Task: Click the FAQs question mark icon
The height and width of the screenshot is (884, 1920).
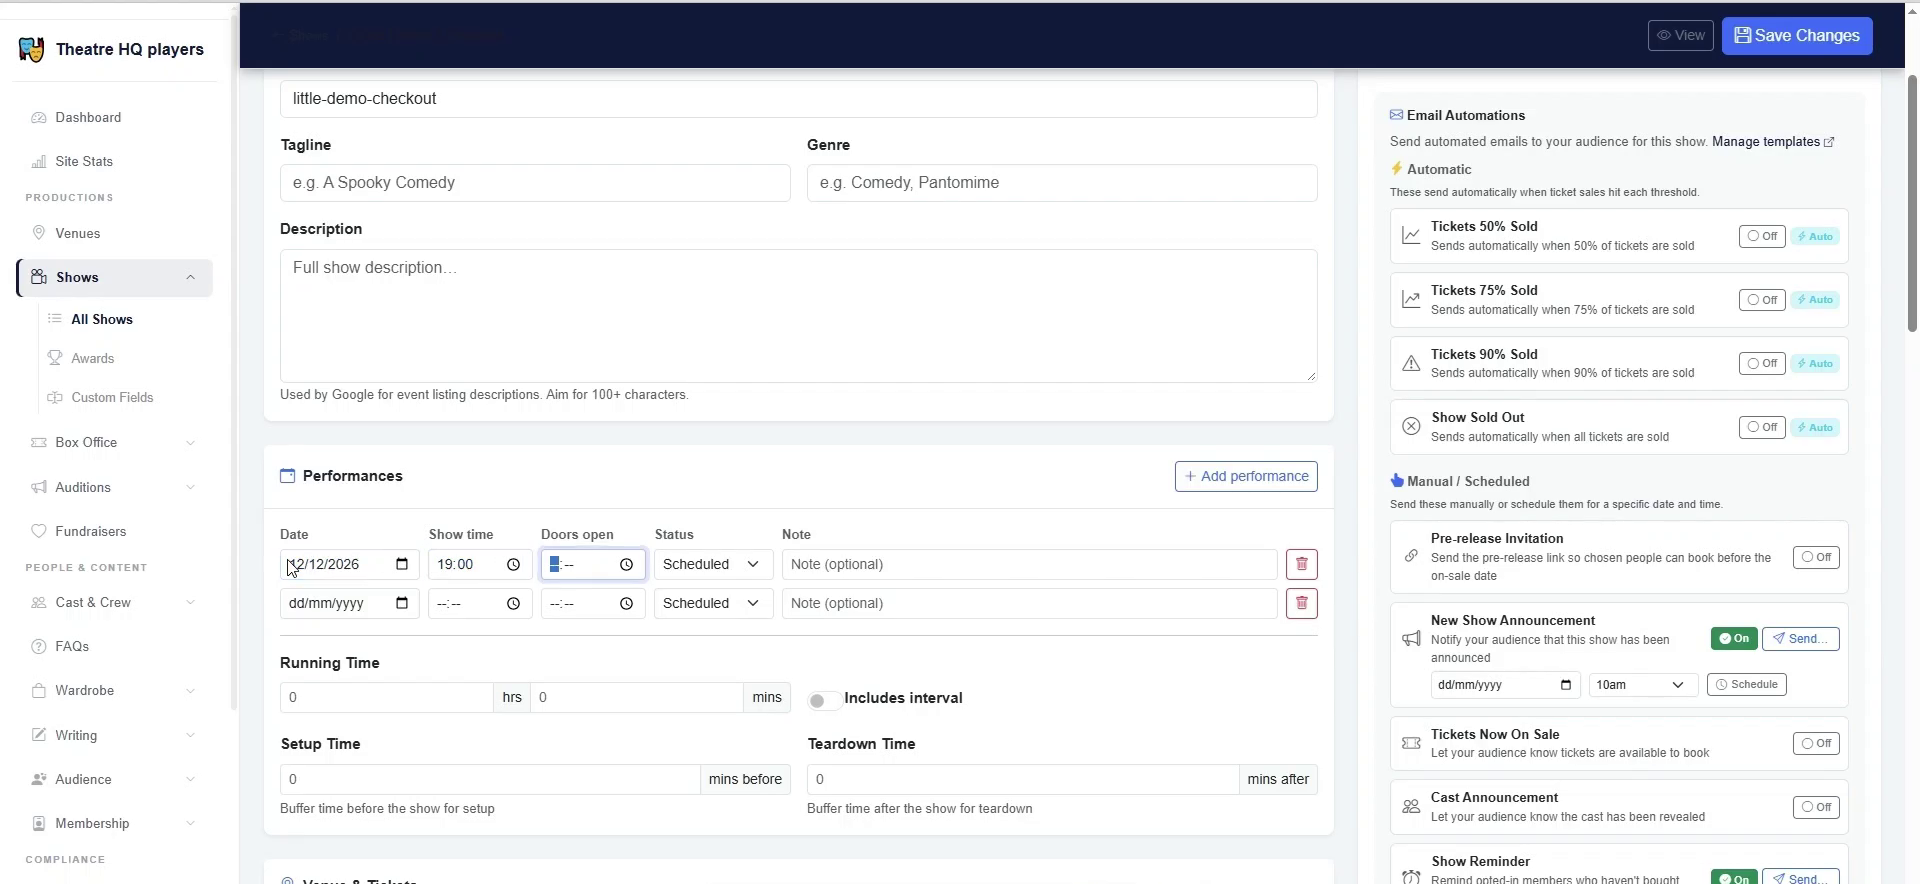Action: (x=39, y=646)
